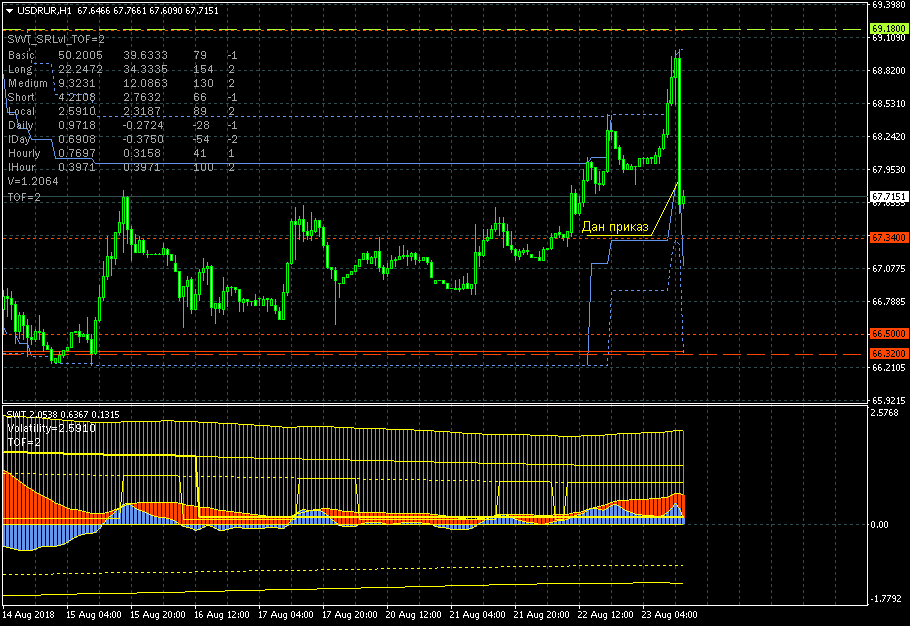The width and height of the screenshot is (910, 626).
Task: Click the triangle arrow beside USDRUR,H1
Action: click(x=9, y=9)
